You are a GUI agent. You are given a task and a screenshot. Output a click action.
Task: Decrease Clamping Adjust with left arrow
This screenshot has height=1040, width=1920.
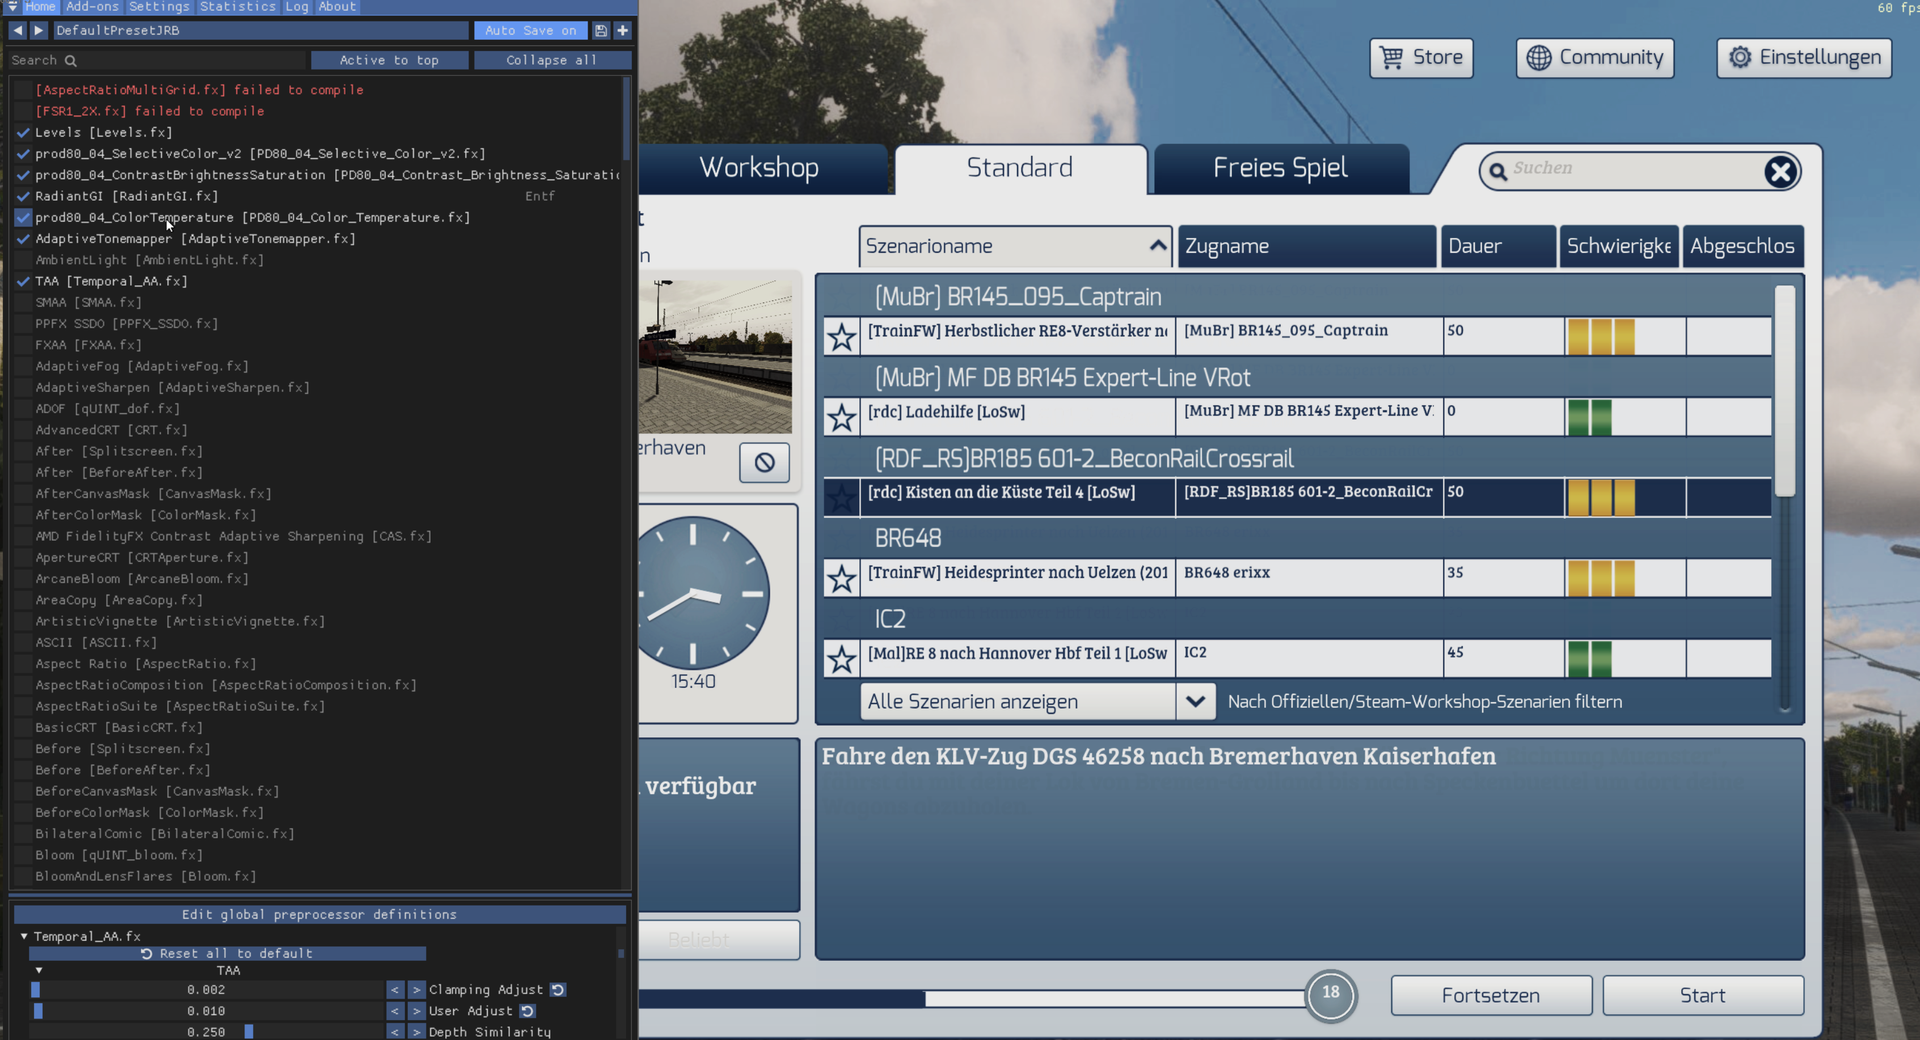click(395, 990)
